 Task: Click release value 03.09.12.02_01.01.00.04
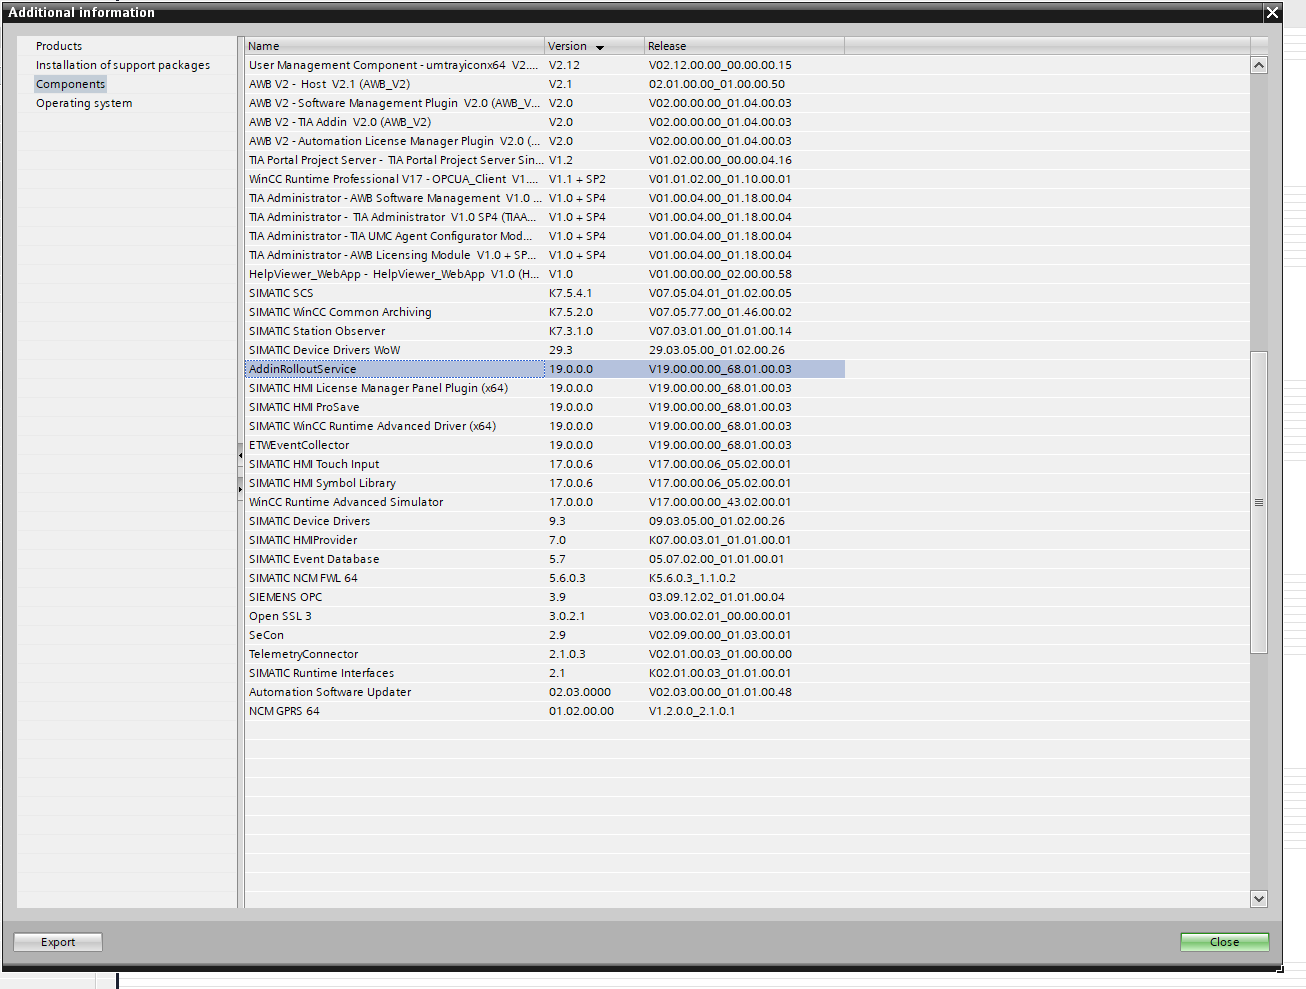pyautogui.click(x=717, y=597)
